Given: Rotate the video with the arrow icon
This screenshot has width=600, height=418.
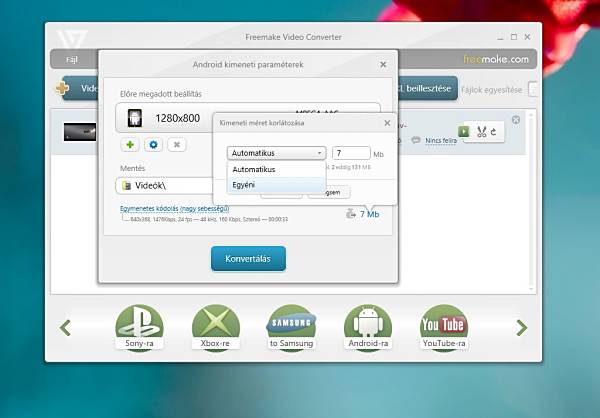Looking at the screenshot, I should 494,132.
